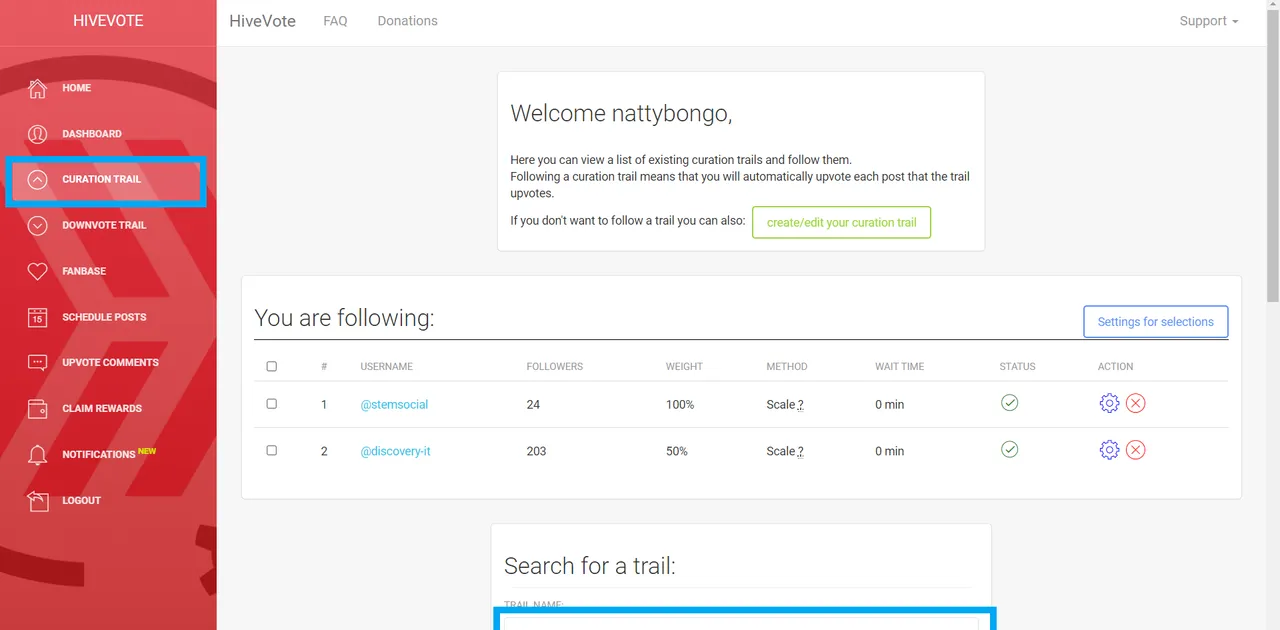
Task: Open settings gear for @discovery-it trail
Action: click(1109, 450)
